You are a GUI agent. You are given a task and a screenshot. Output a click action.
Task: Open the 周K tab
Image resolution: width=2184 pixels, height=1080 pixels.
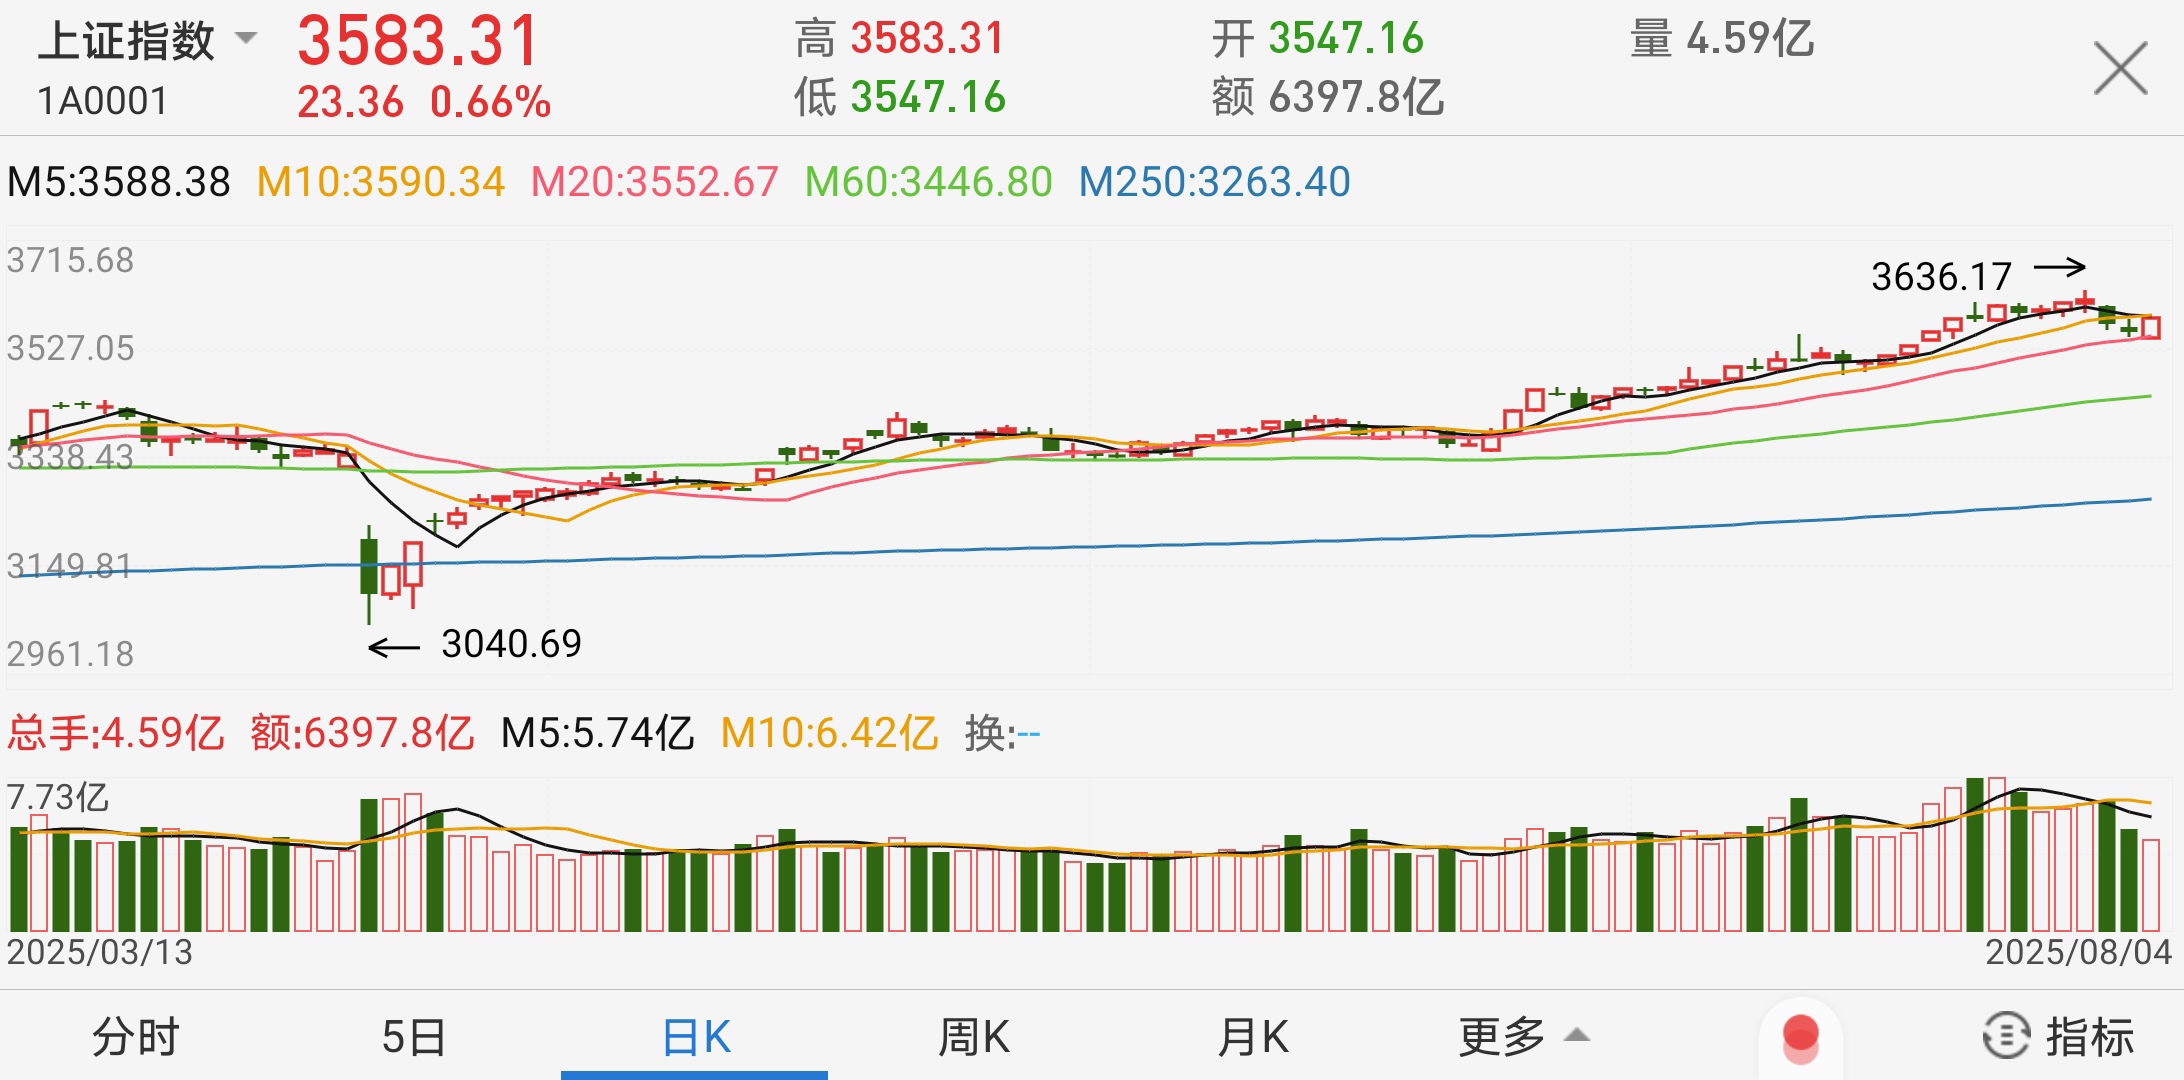pyautogui.click(x=974, y=1036)
